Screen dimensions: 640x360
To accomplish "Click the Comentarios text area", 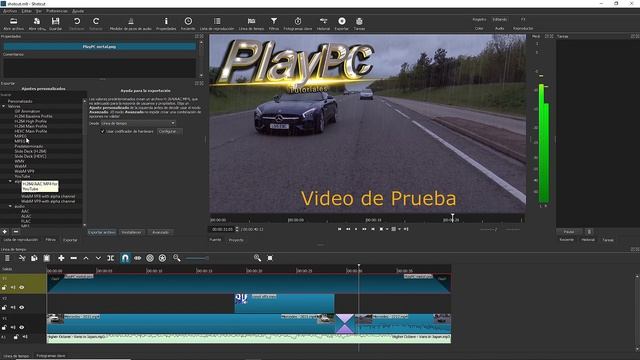I will [100, 67].
